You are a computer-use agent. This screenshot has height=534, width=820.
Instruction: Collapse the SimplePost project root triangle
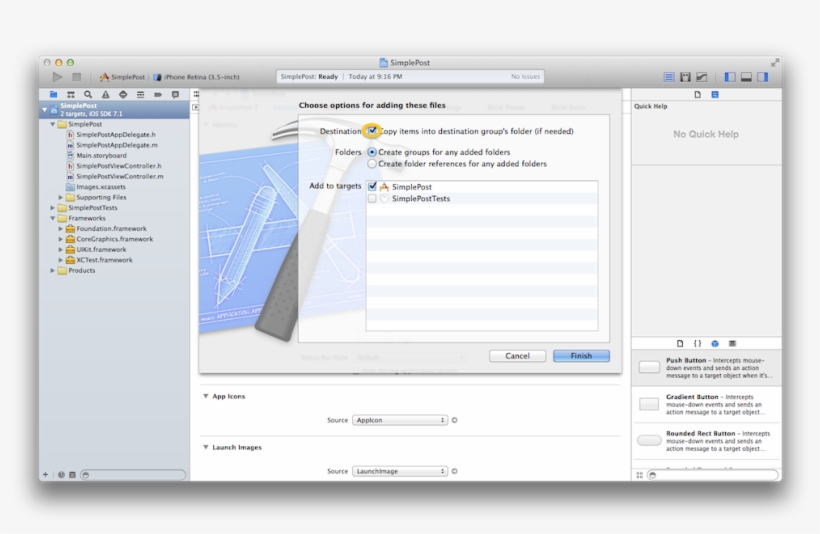pos(45,109)
